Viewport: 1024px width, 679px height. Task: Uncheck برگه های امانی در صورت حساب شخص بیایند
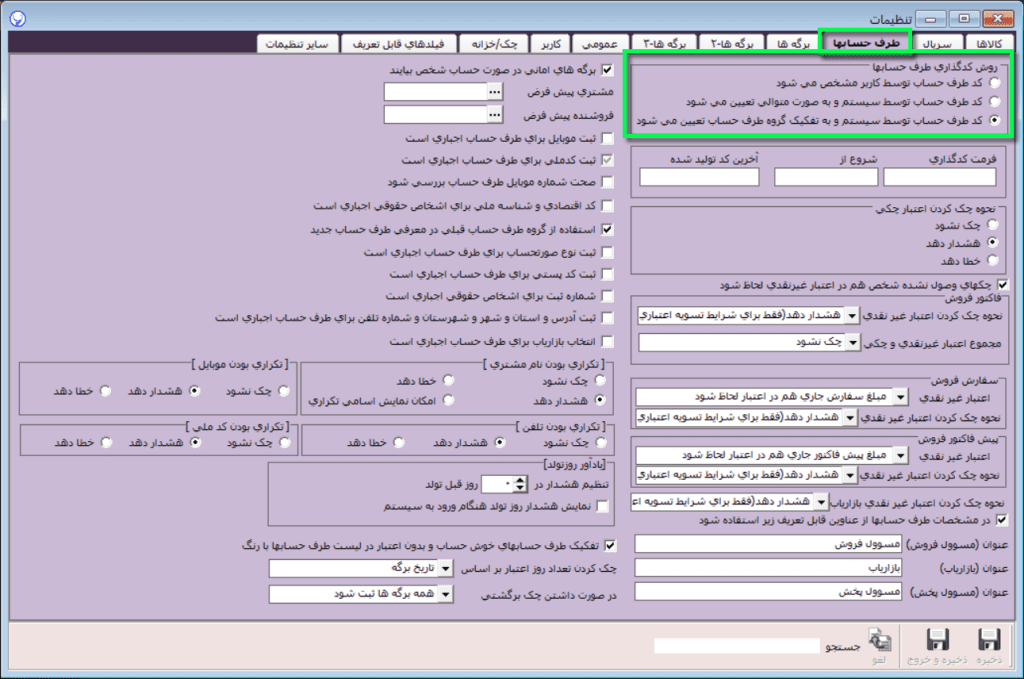point(607,71)
